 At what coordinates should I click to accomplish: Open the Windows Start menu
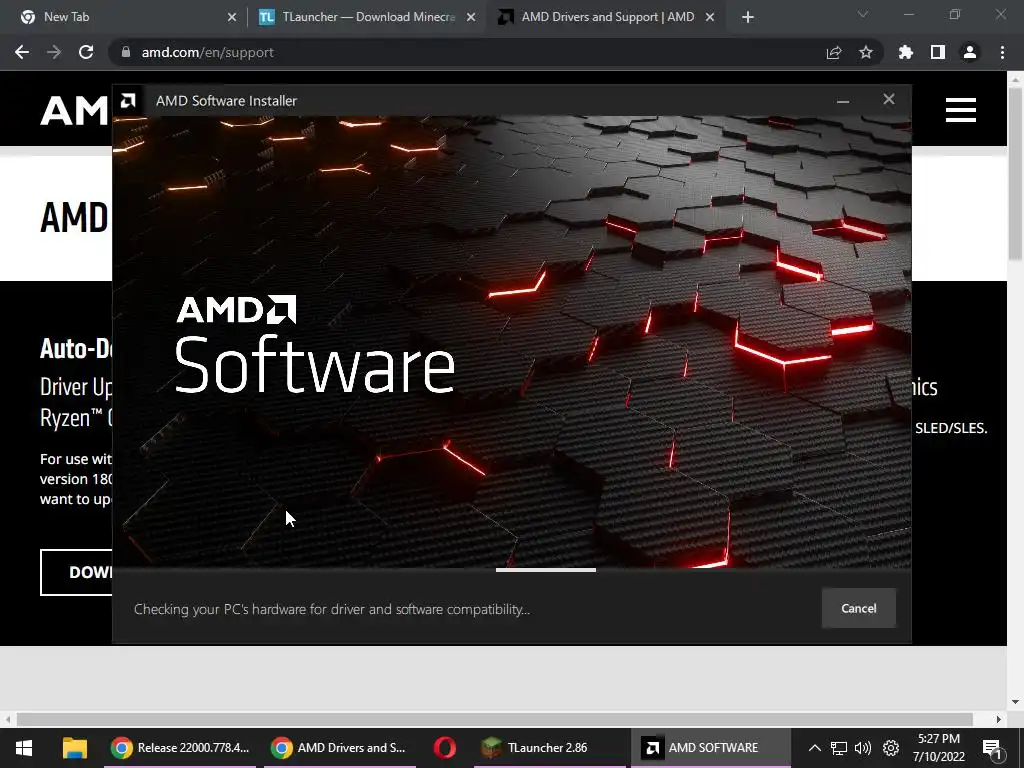(24, 748)
